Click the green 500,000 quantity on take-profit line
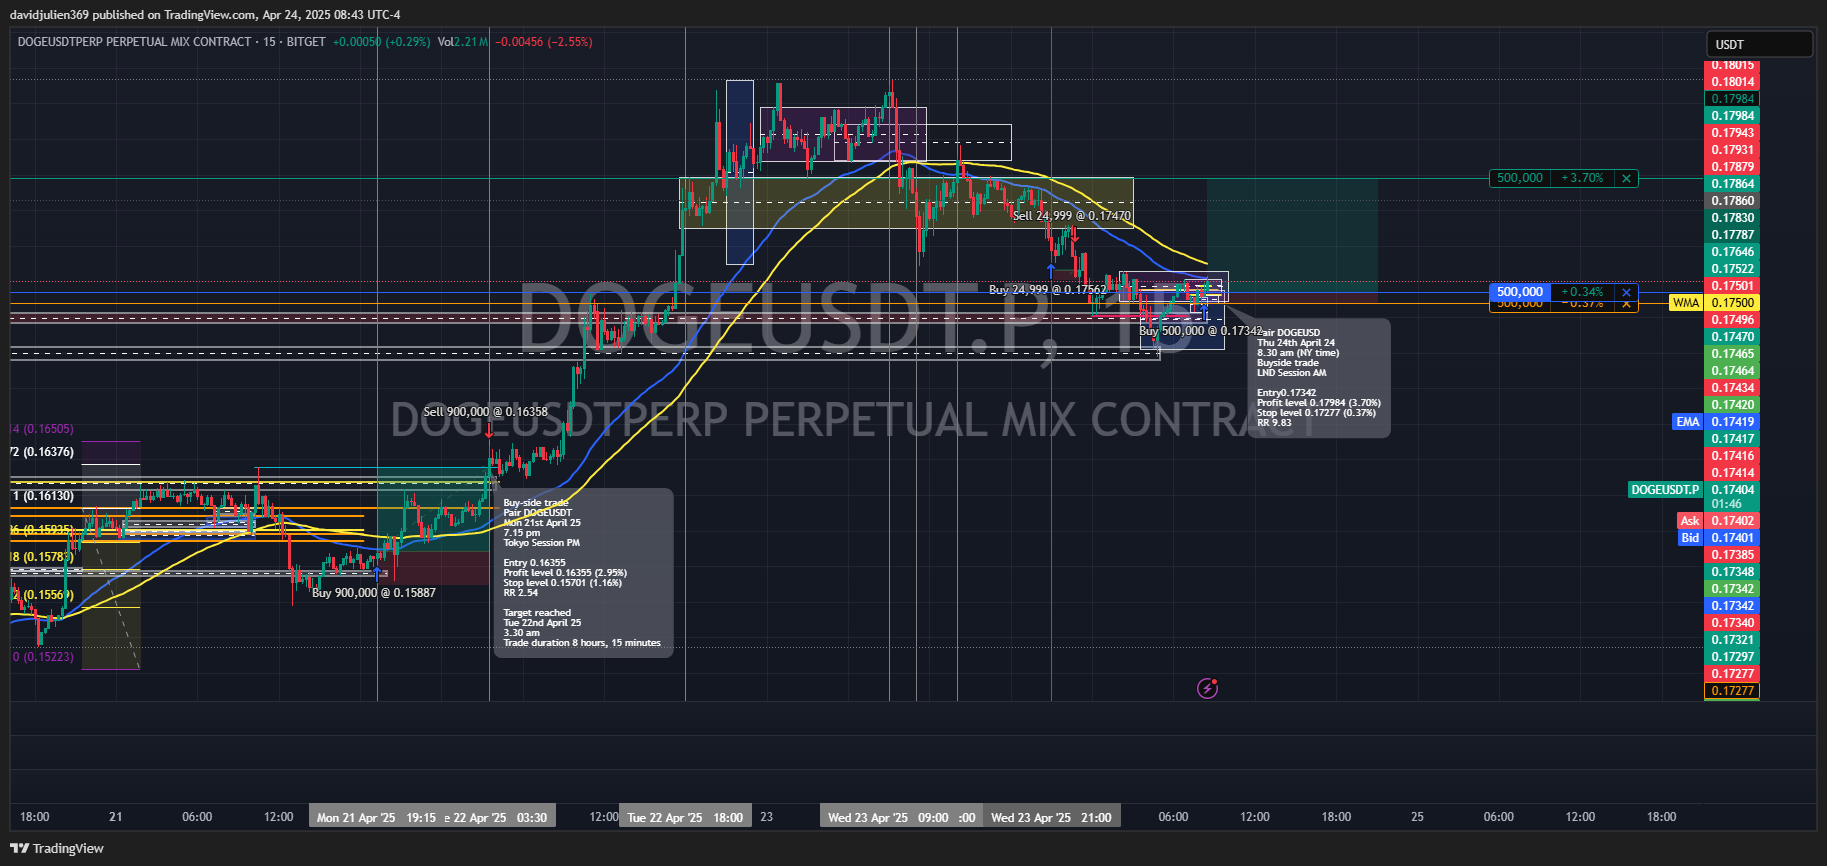 tap(1519, 178)
